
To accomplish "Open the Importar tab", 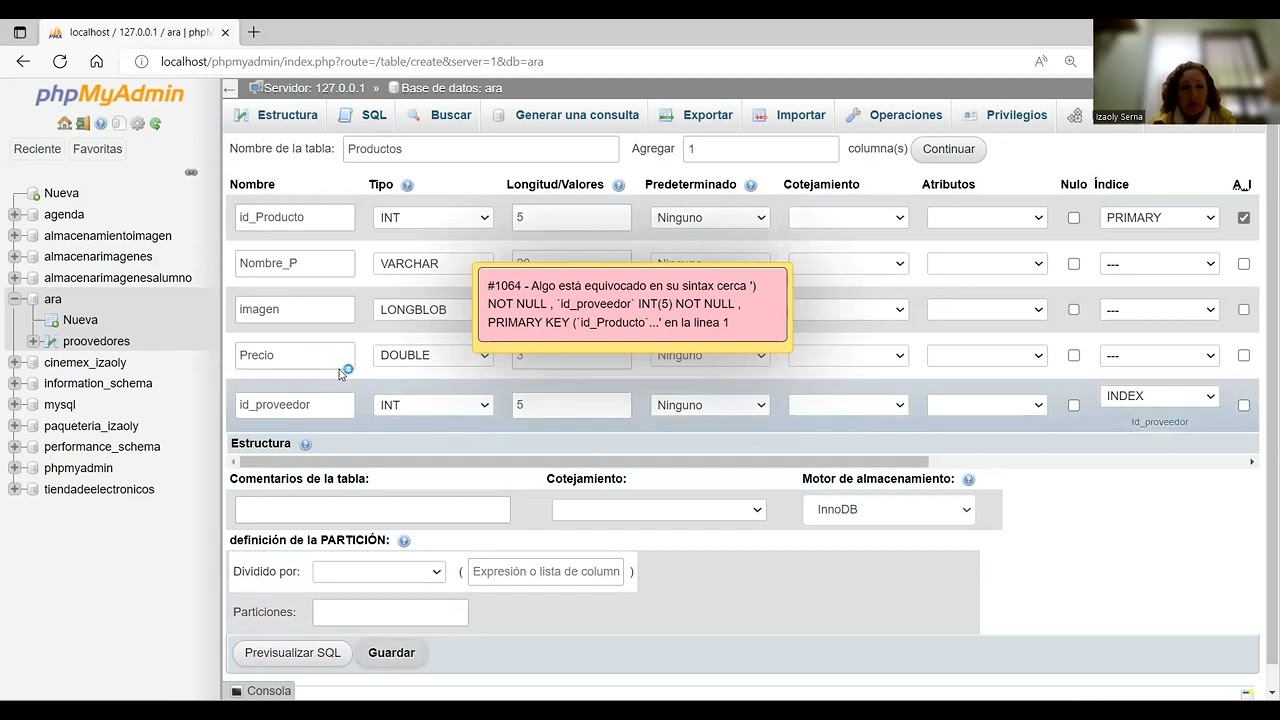I will click(x=789, y=115).
